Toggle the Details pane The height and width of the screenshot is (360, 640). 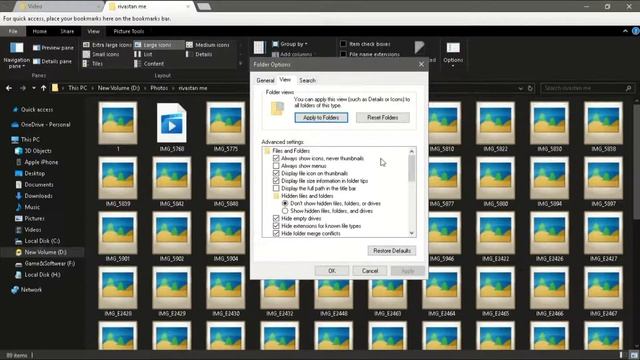click(52, 61)
